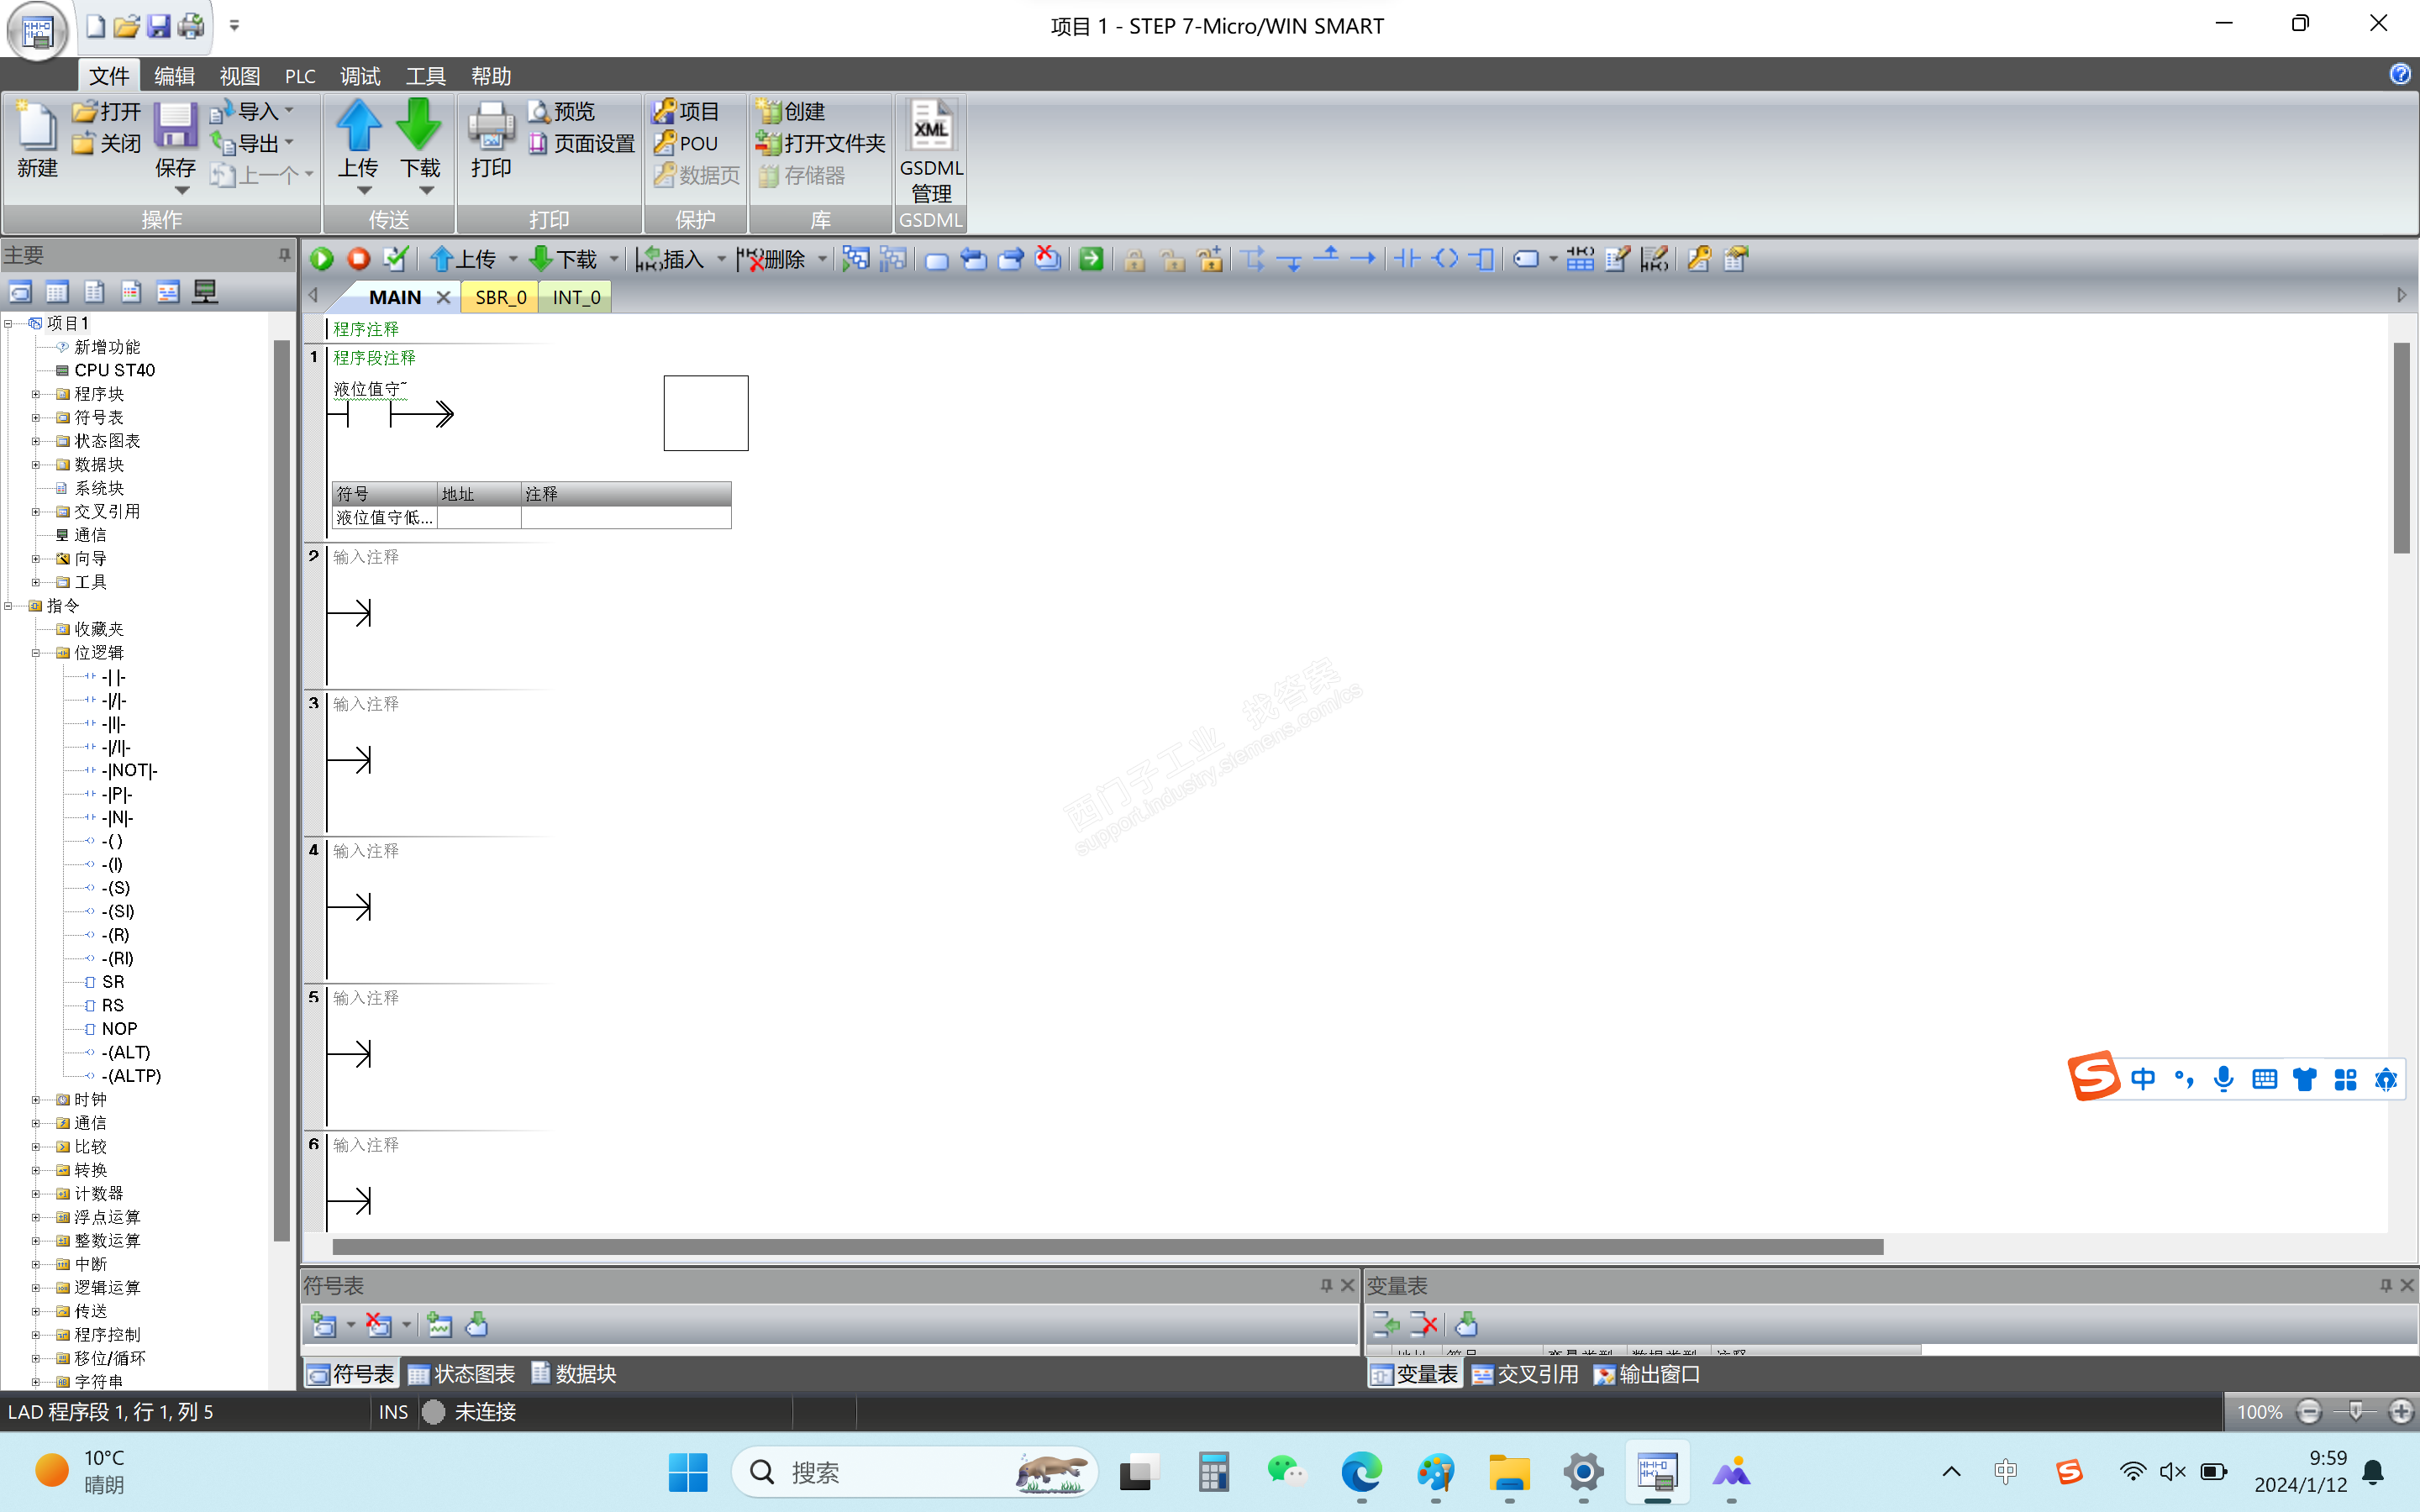Expand the 程序块 tree node
Viewport: 2420px width, 1512px height.
coord(36,394)
